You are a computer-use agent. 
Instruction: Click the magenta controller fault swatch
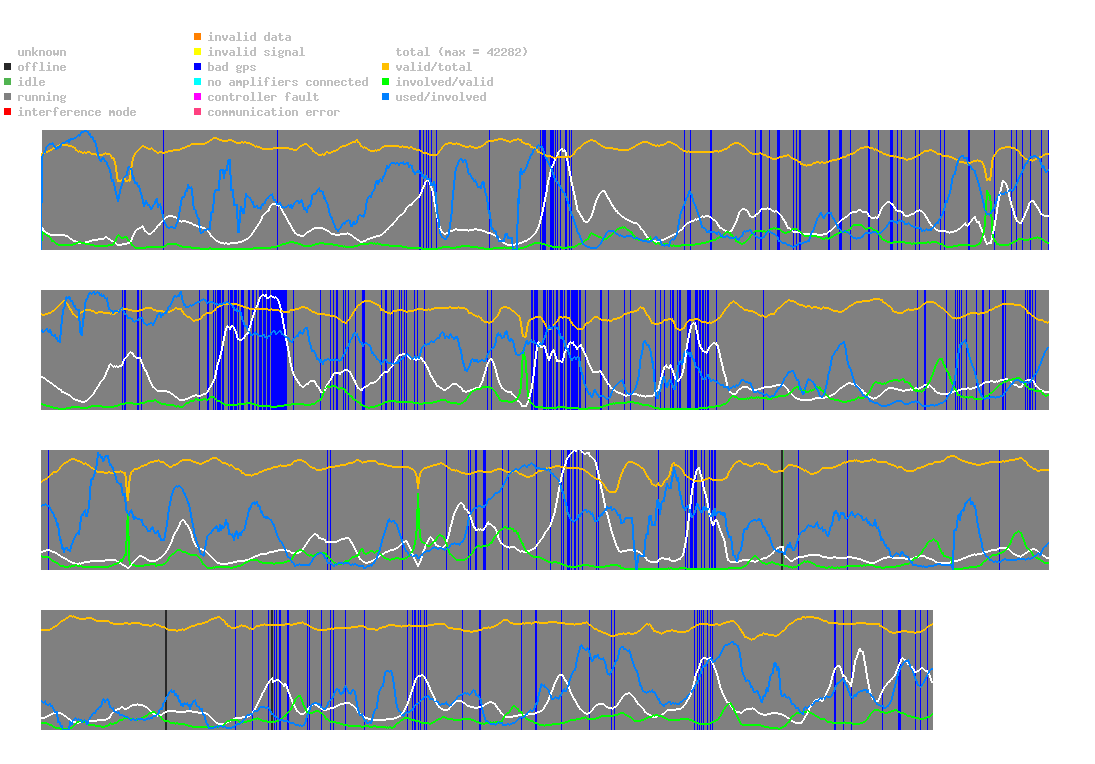point(198,97)
